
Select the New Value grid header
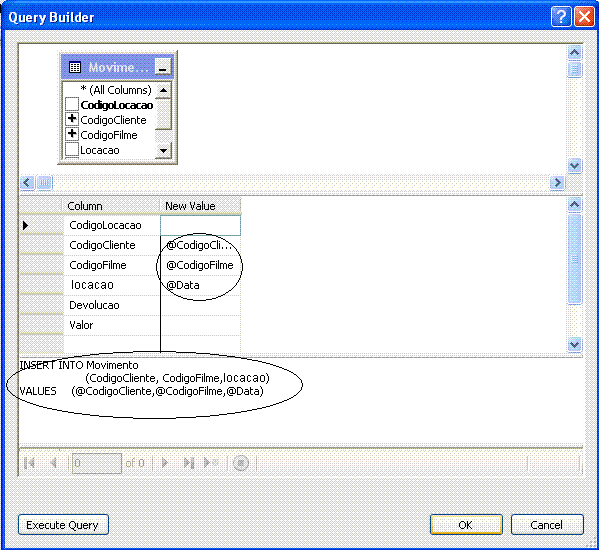(200, 206)
